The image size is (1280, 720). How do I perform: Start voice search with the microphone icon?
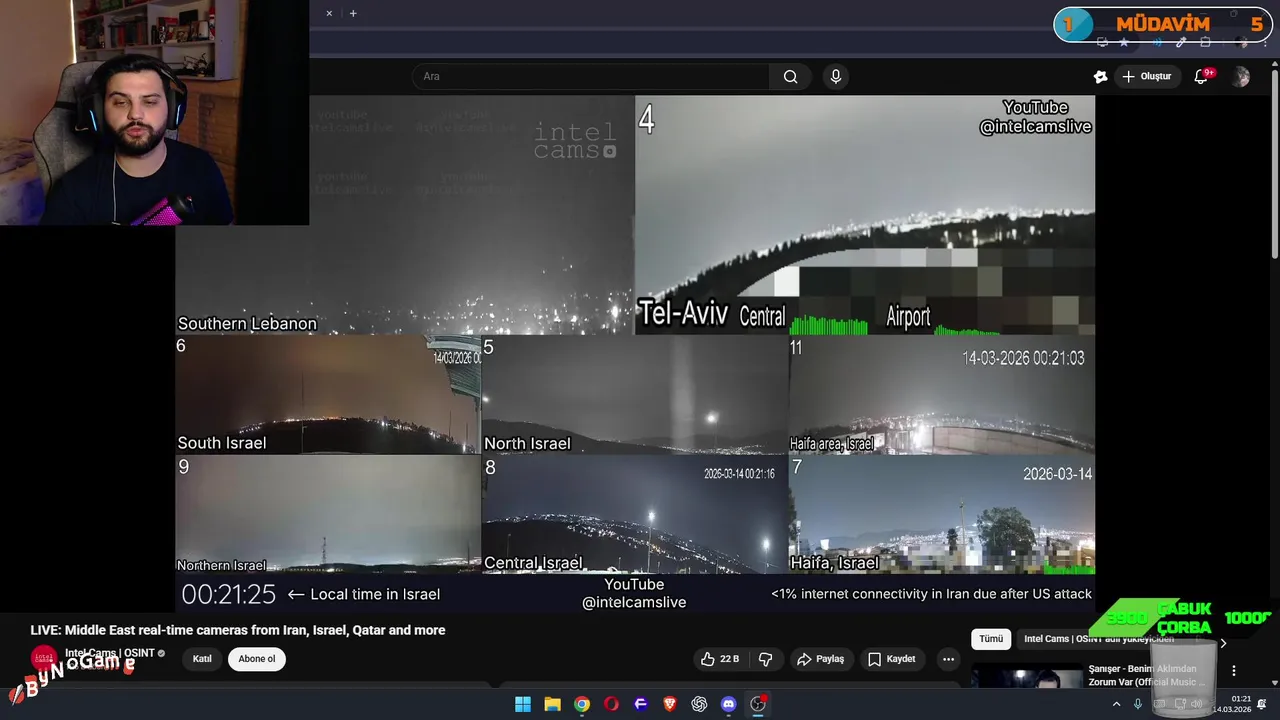coord(836,76)
